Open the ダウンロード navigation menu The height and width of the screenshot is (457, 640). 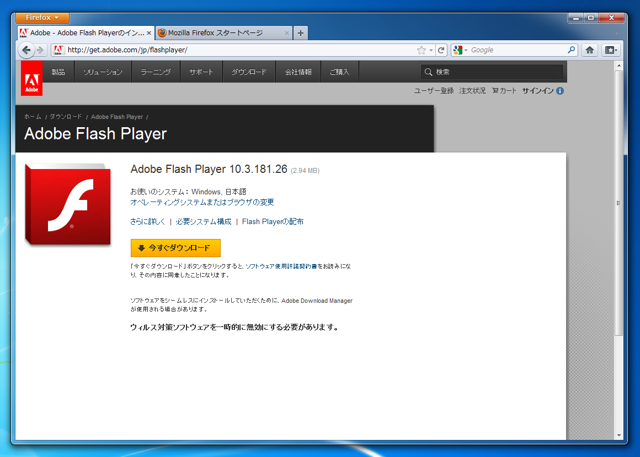pyautogui.click(x=249, y=72)
